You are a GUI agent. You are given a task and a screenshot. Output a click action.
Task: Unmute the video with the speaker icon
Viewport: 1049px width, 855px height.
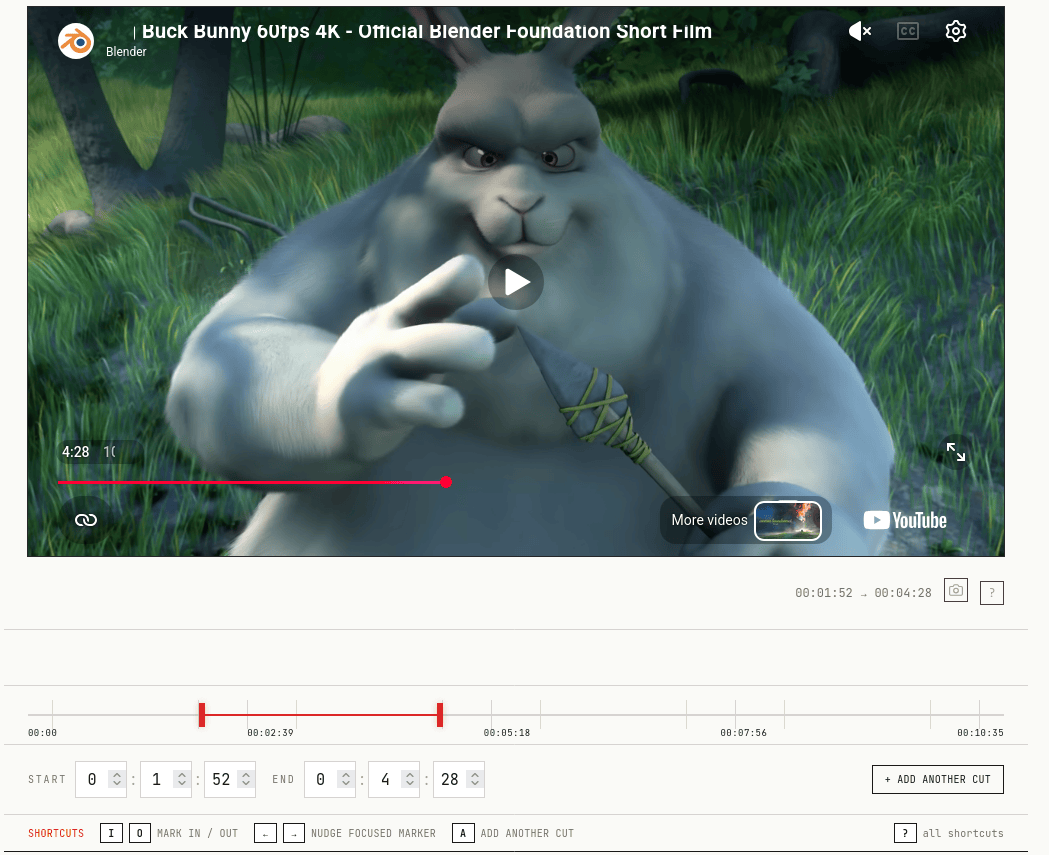click(860, 31)
